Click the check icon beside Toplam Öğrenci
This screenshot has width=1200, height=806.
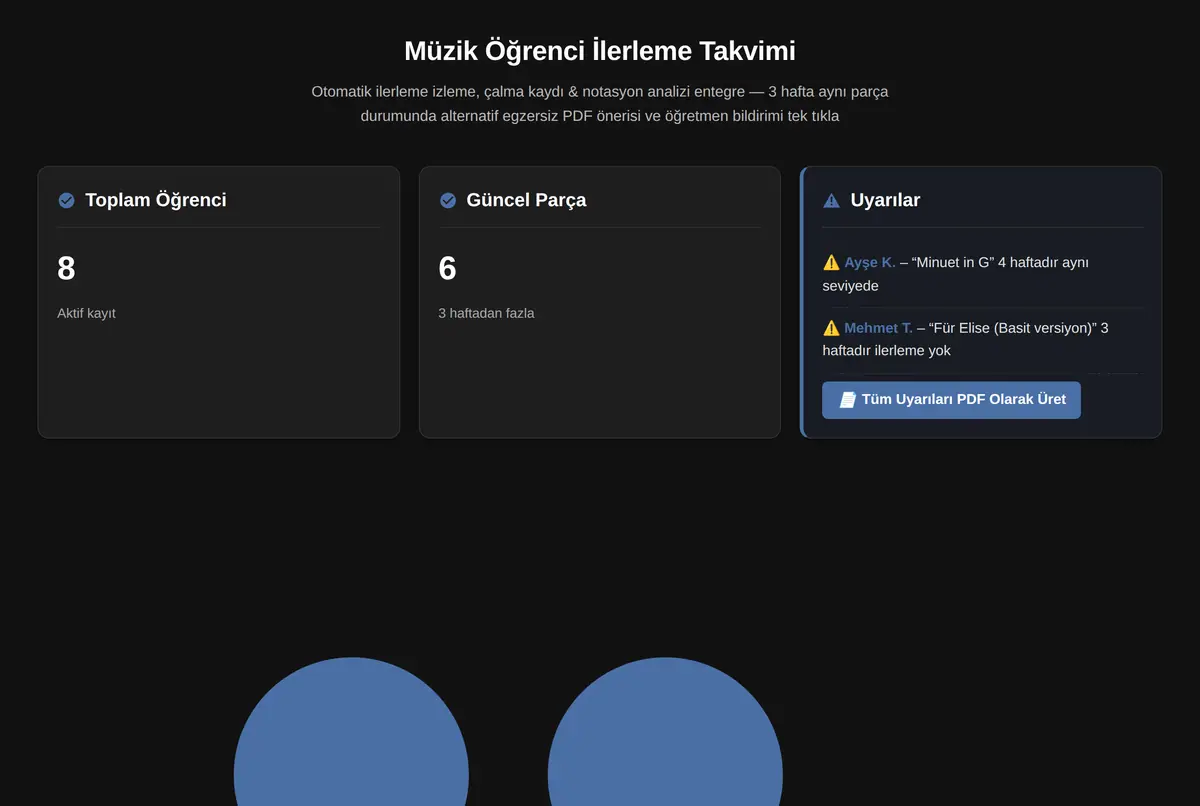[x=66, y=200]
